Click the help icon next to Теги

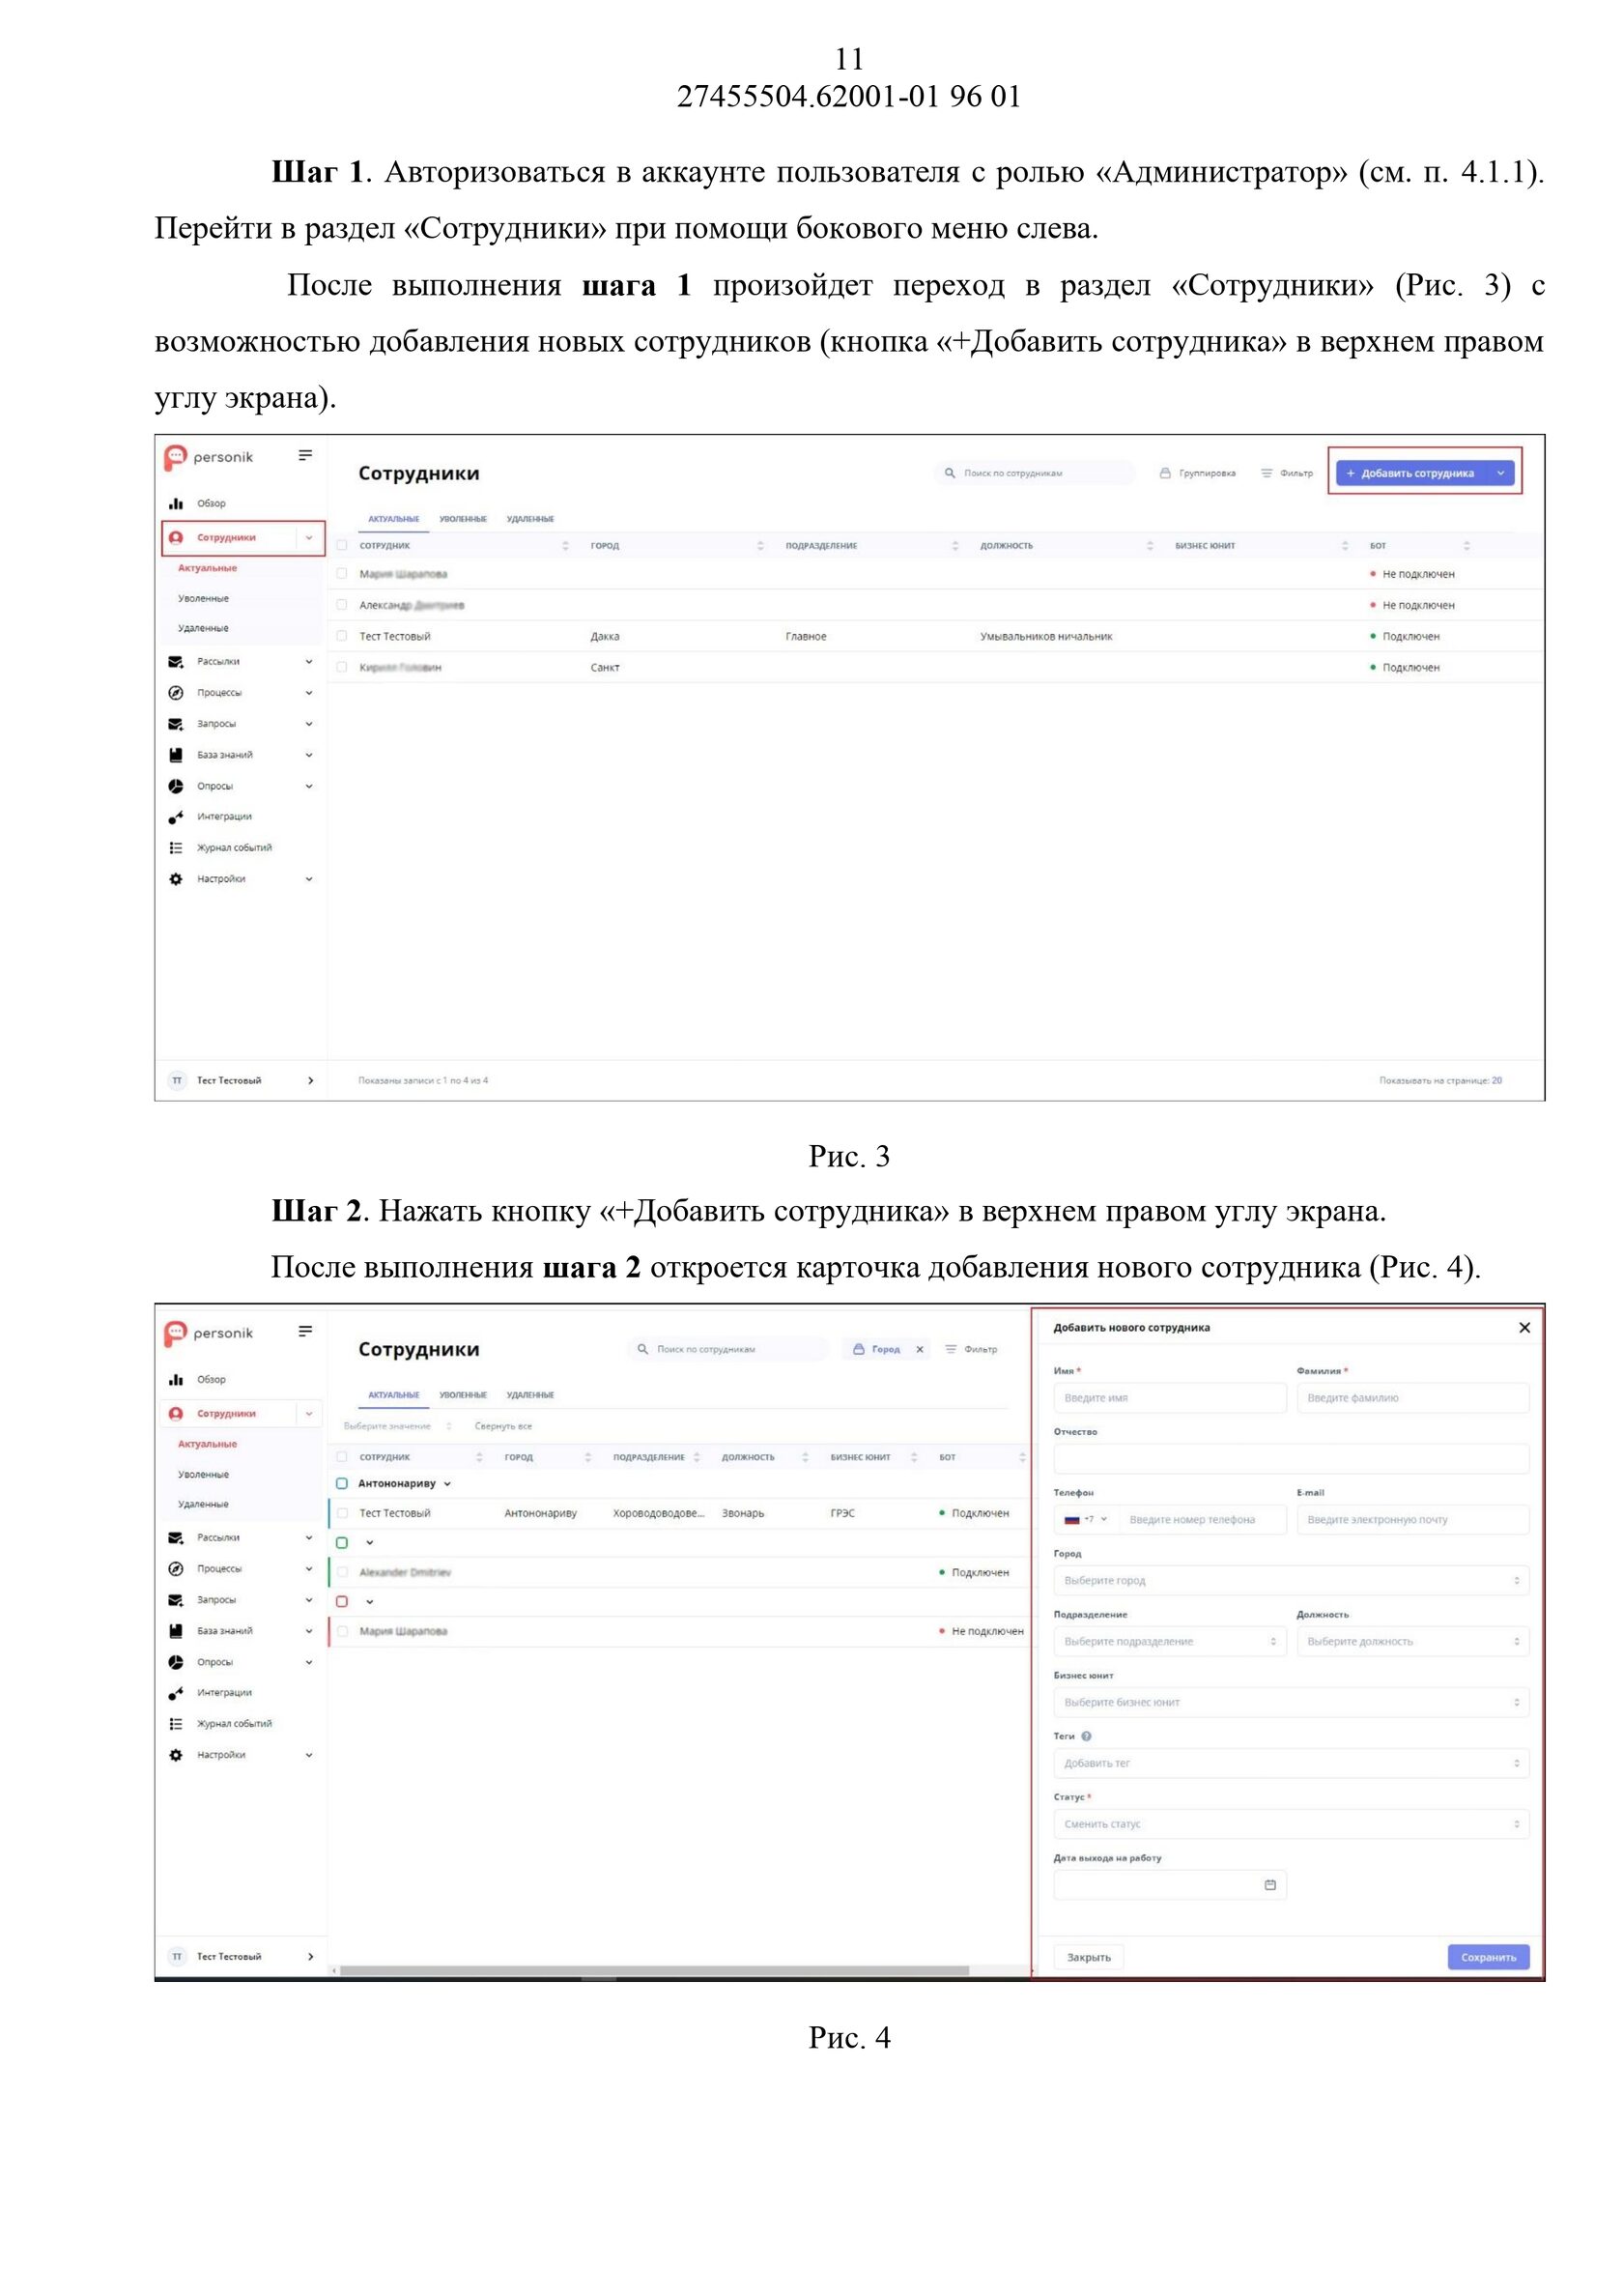(1086, 1736)
